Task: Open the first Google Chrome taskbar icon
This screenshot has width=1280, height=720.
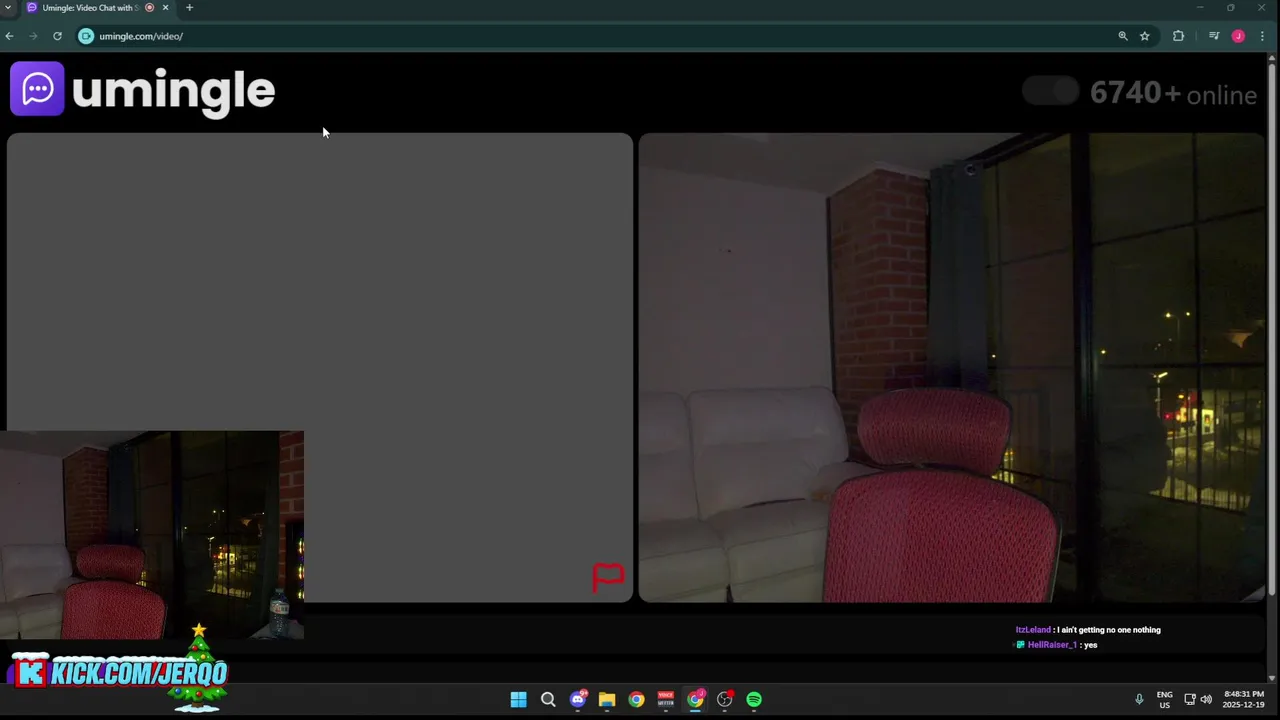Action: click(x=636, y=700)
